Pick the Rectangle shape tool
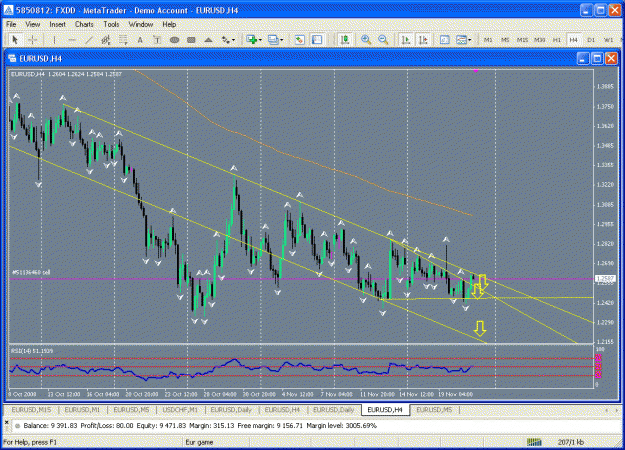625x450 pixels. tap(191, 39)
